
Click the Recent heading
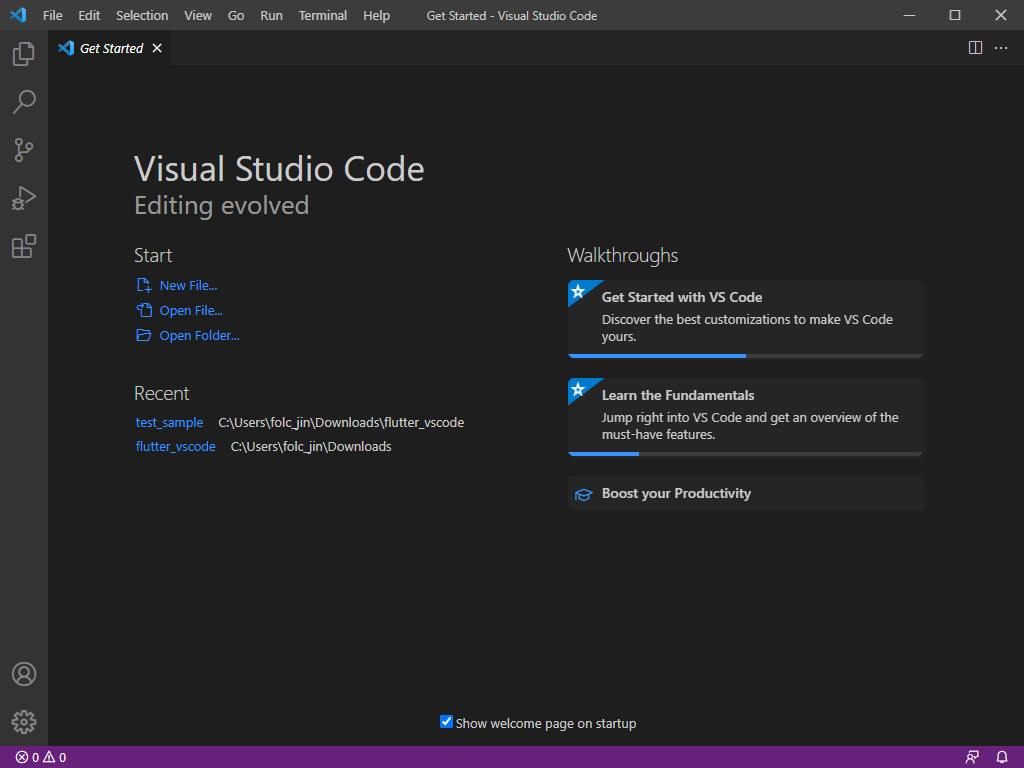click(x=161, y=393)
